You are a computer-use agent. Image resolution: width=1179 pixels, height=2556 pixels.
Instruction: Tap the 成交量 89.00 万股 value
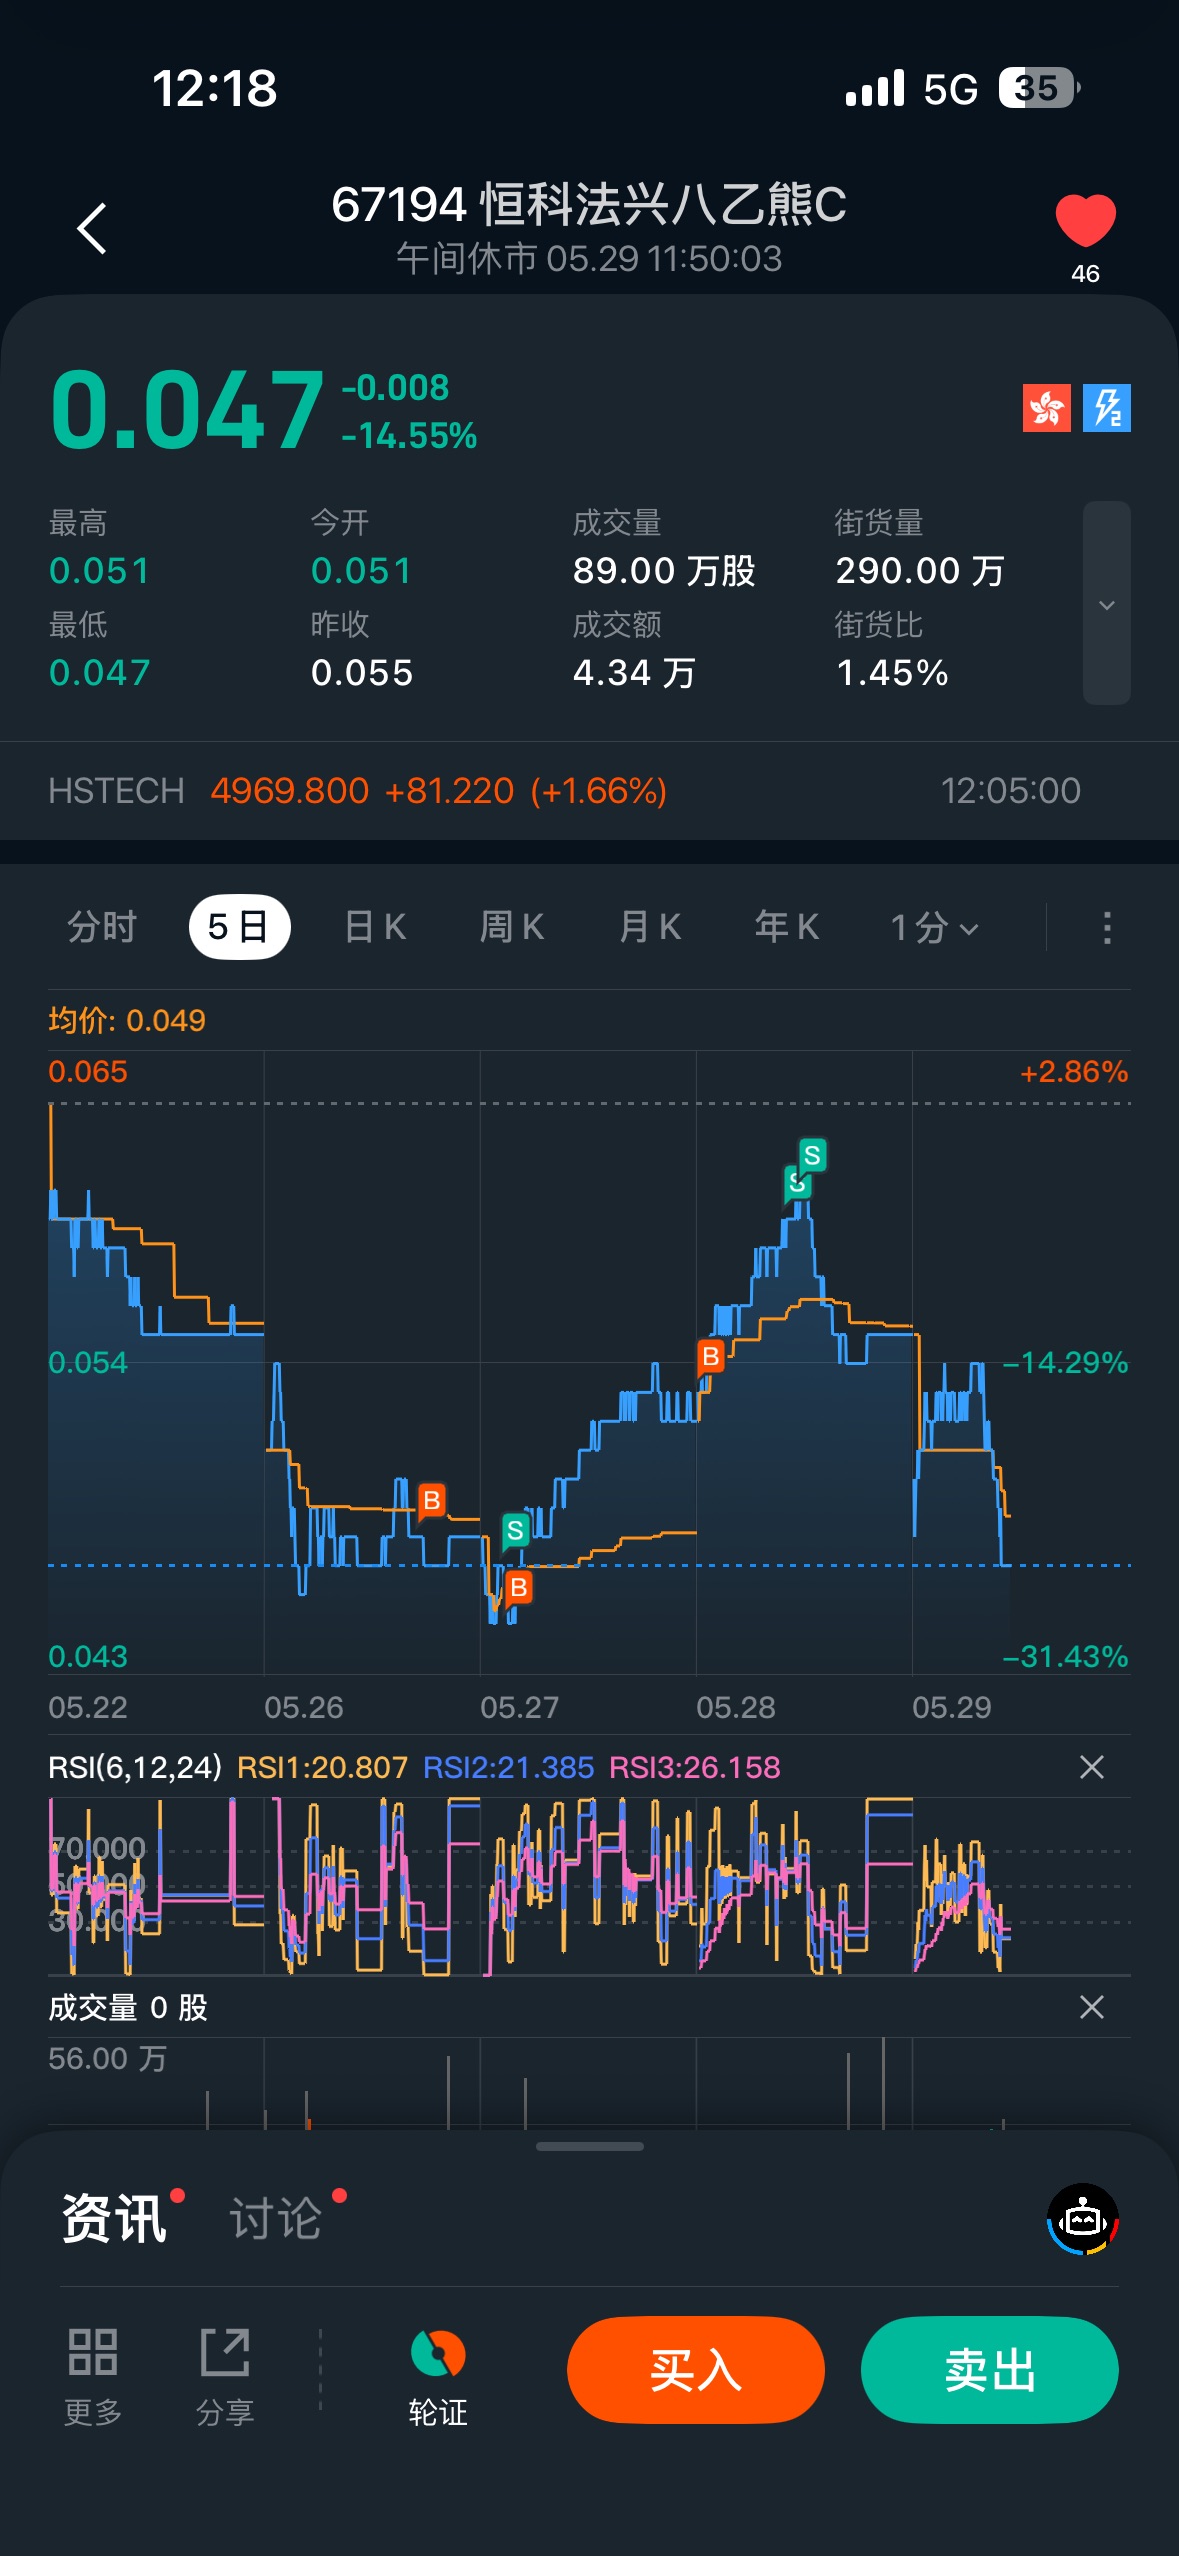tap(664, 571)
